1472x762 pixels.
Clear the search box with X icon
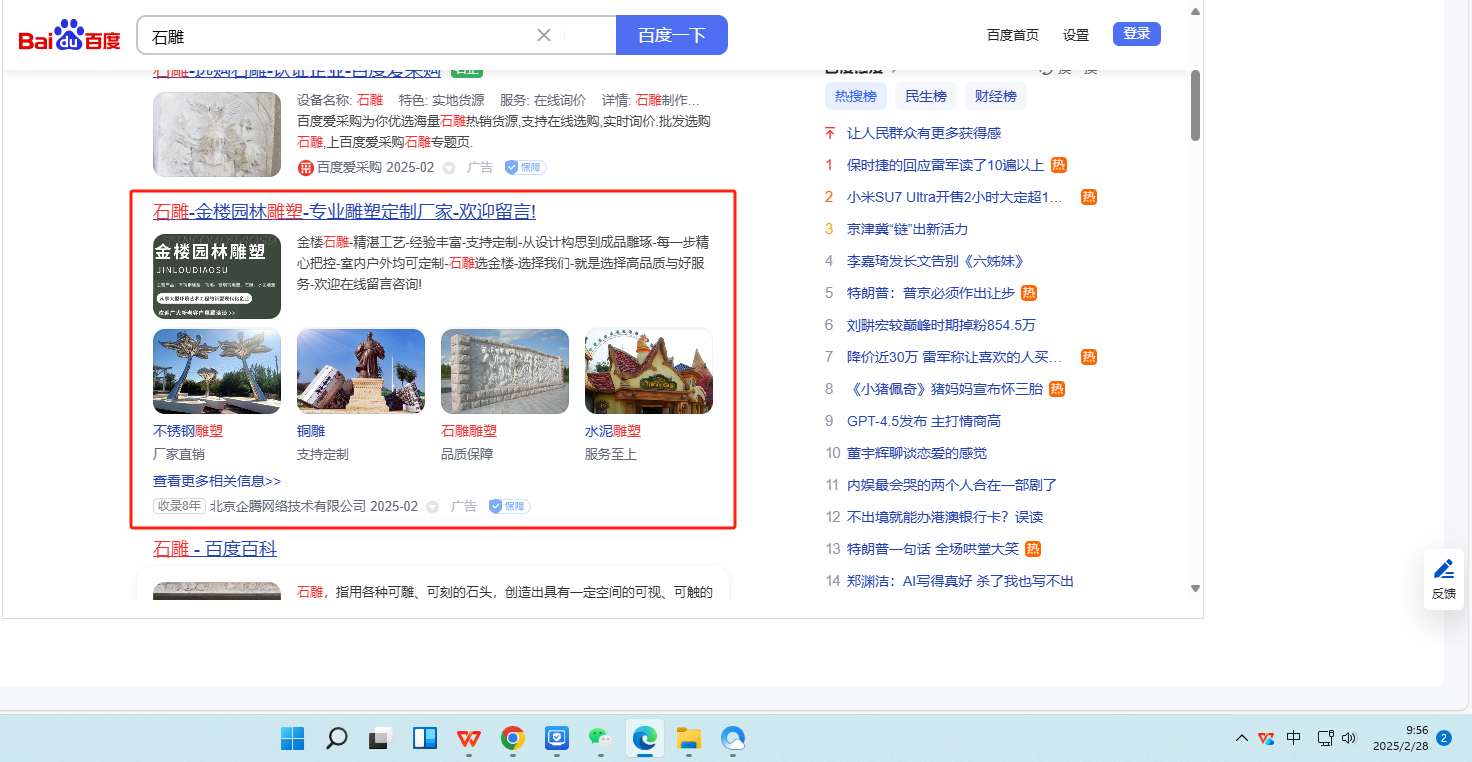click(x=544, y=35)
